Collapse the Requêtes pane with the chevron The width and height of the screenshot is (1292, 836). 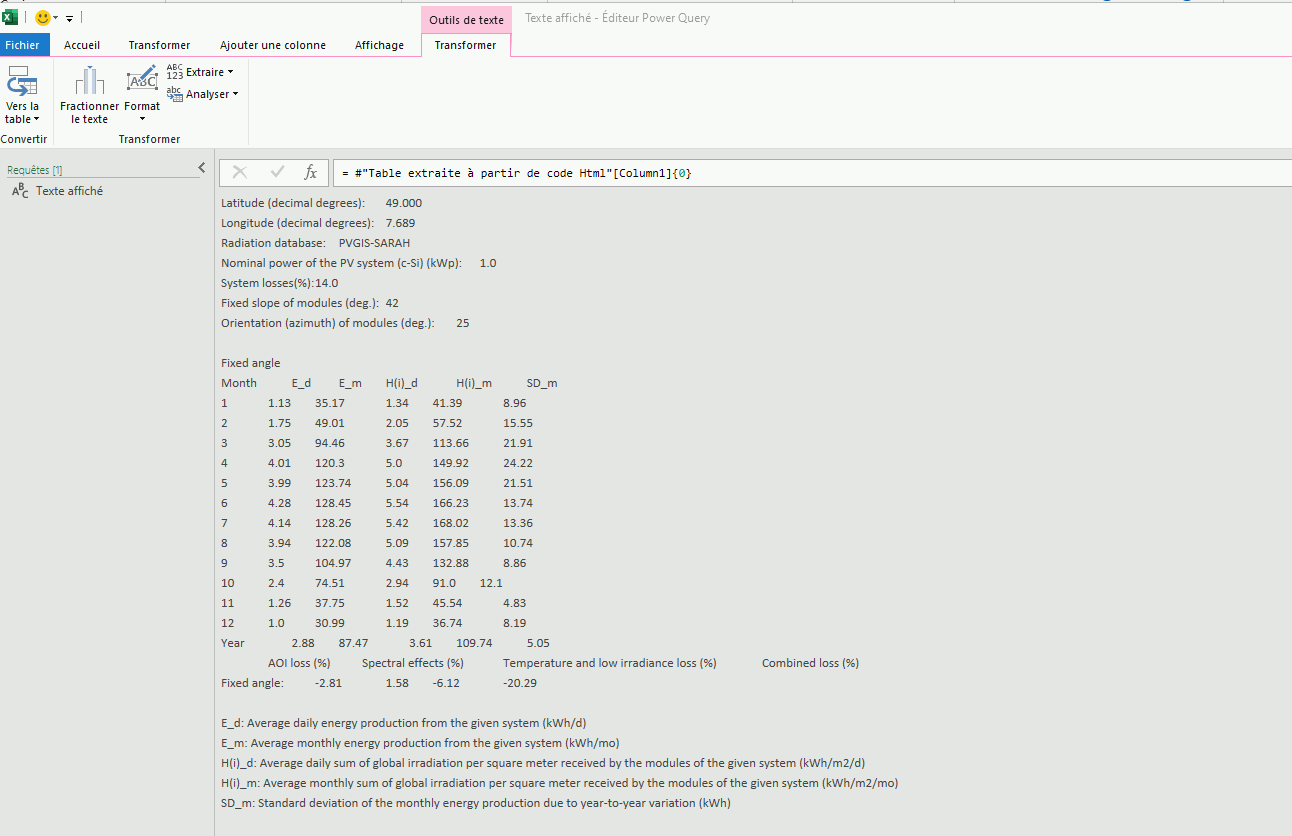click(201, 168)
